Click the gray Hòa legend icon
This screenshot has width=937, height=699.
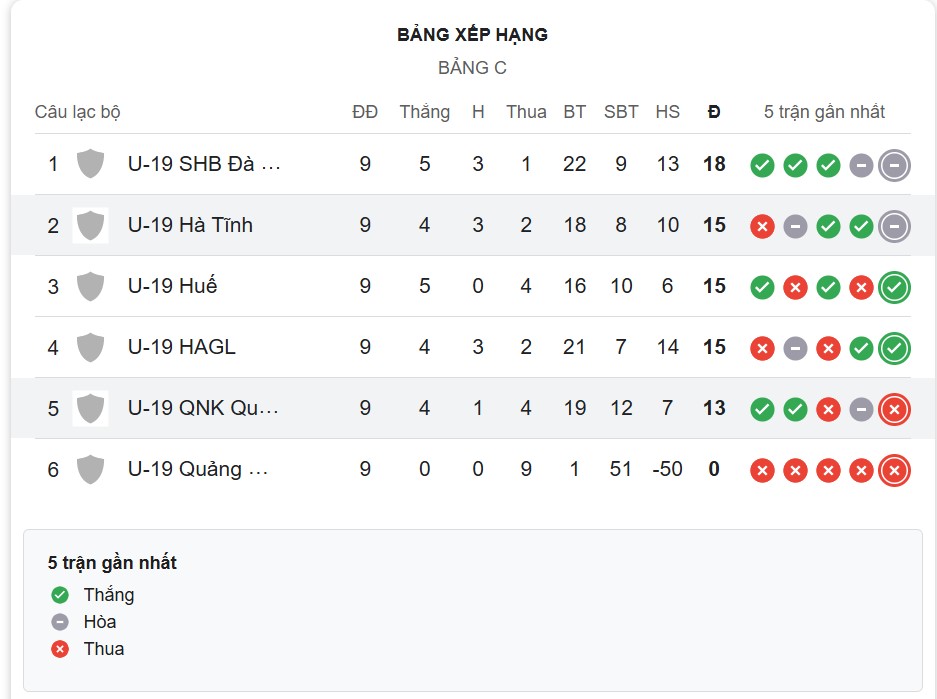click(59, 621)
